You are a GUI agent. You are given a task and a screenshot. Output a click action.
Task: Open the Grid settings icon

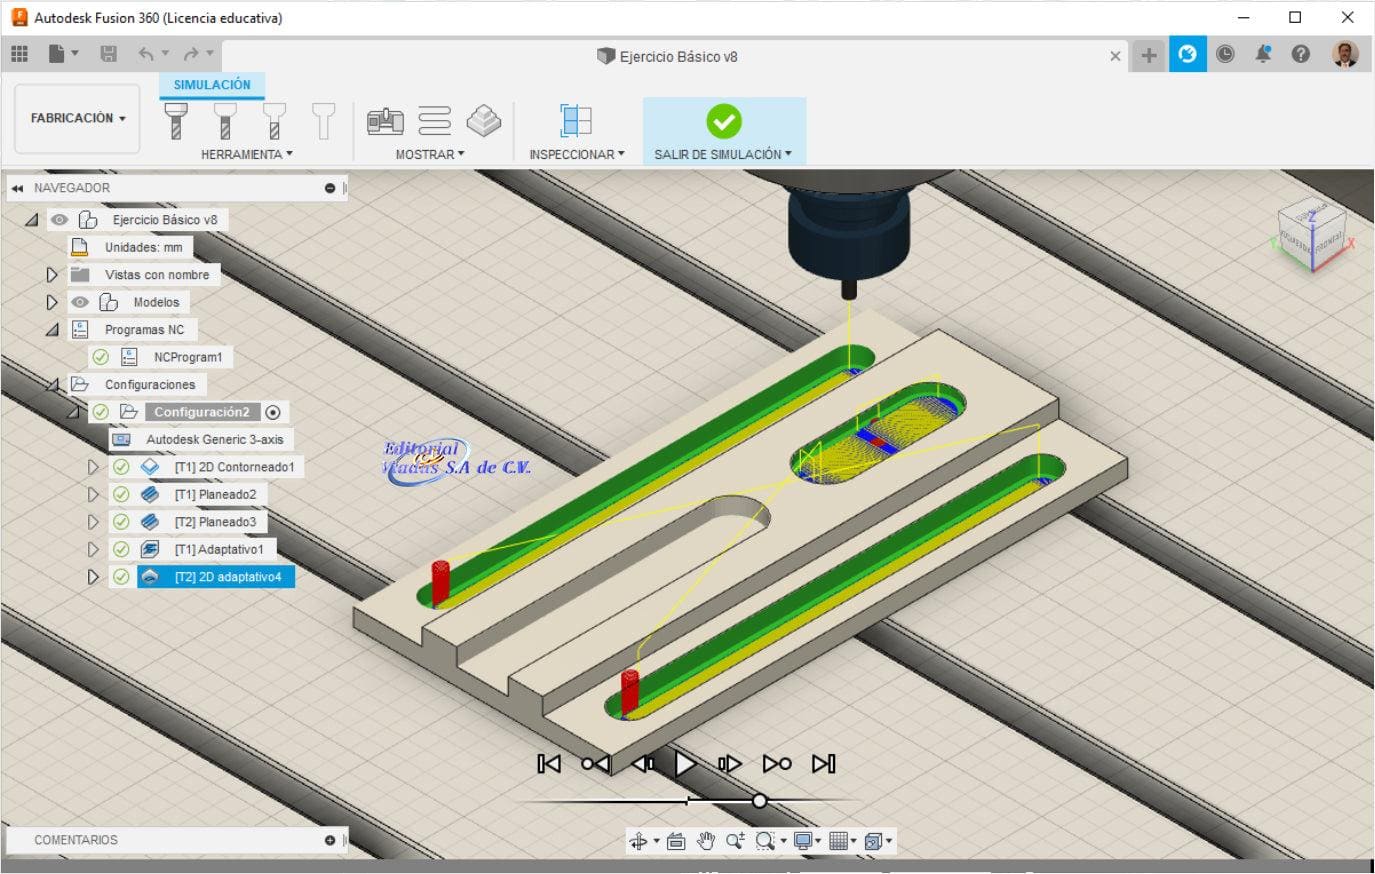[839, 841]
